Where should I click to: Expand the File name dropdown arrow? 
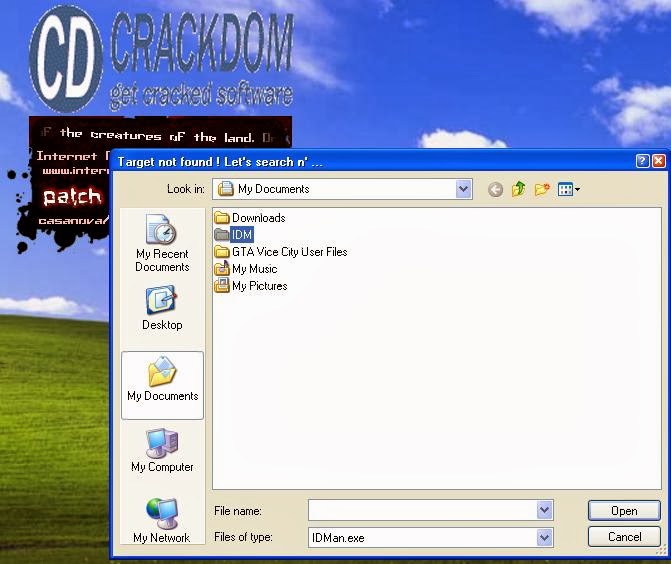(x=544, y=510)
